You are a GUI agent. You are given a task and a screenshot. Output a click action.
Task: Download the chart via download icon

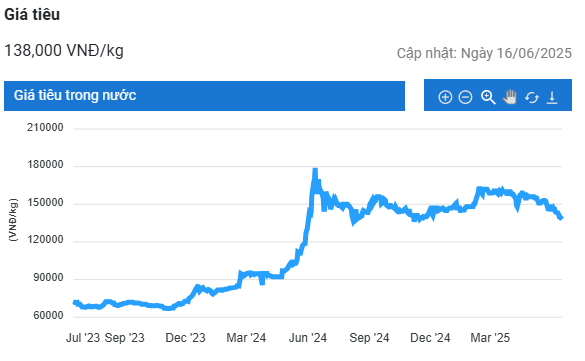[x=552, y=98]
